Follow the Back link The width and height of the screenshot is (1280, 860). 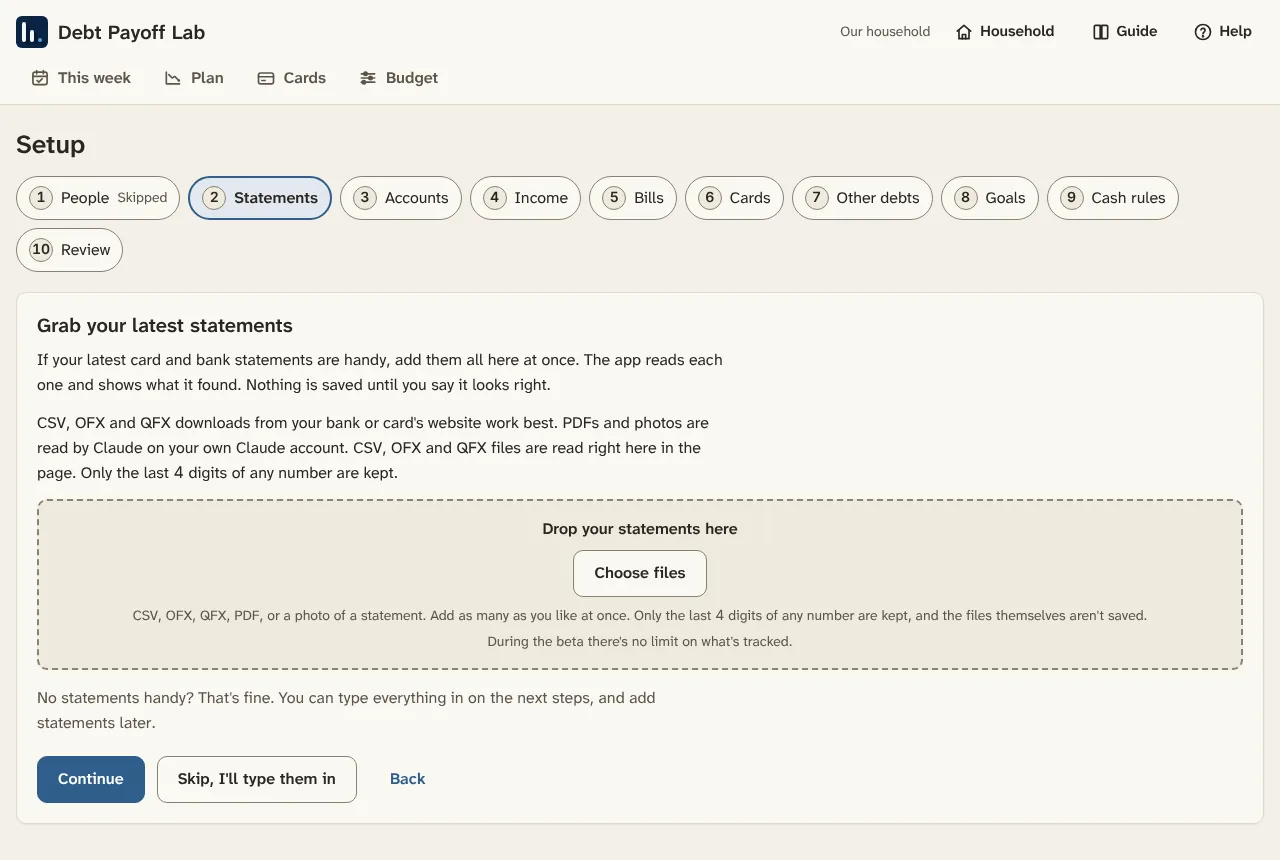407,779
